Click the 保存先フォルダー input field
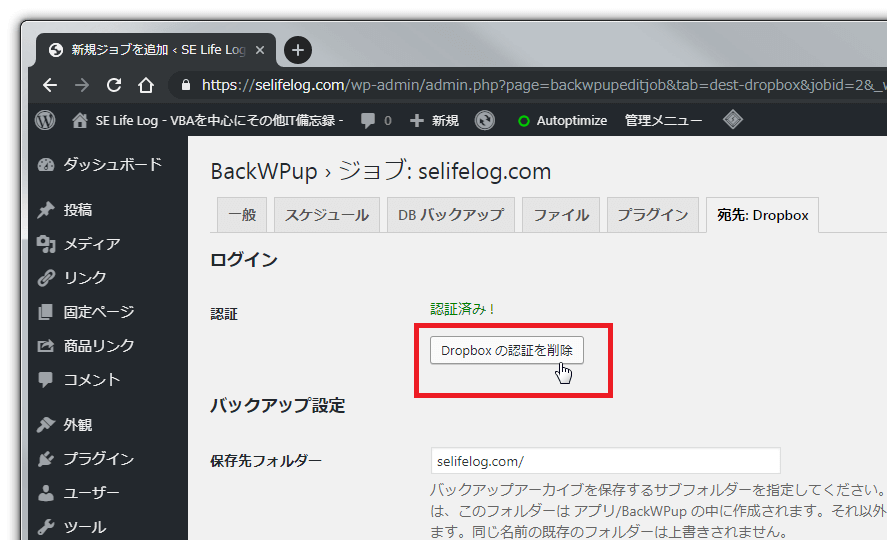The image size is (887, 540). 605,461
